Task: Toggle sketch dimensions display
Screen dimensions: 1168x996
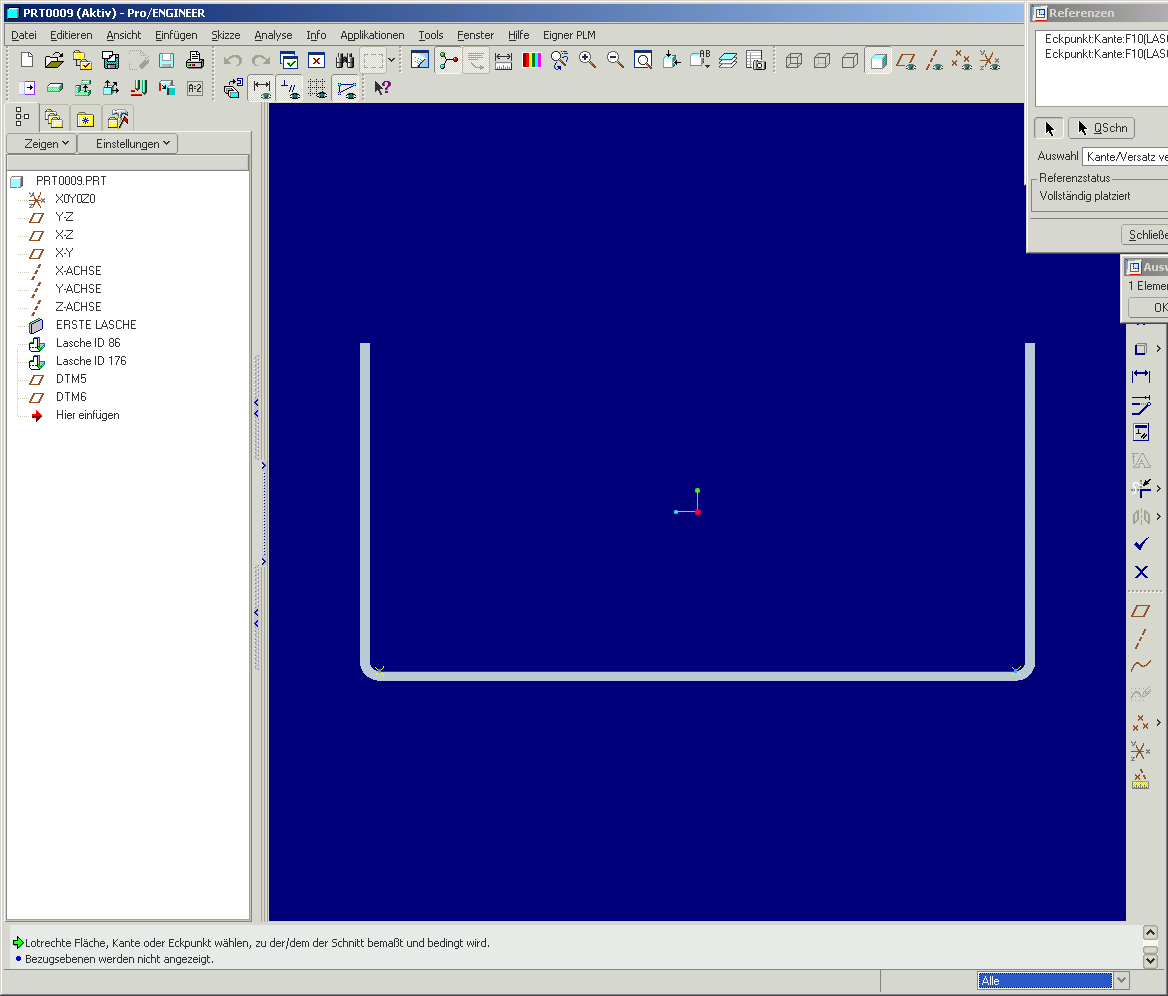Action: click(x=261, y=88)
